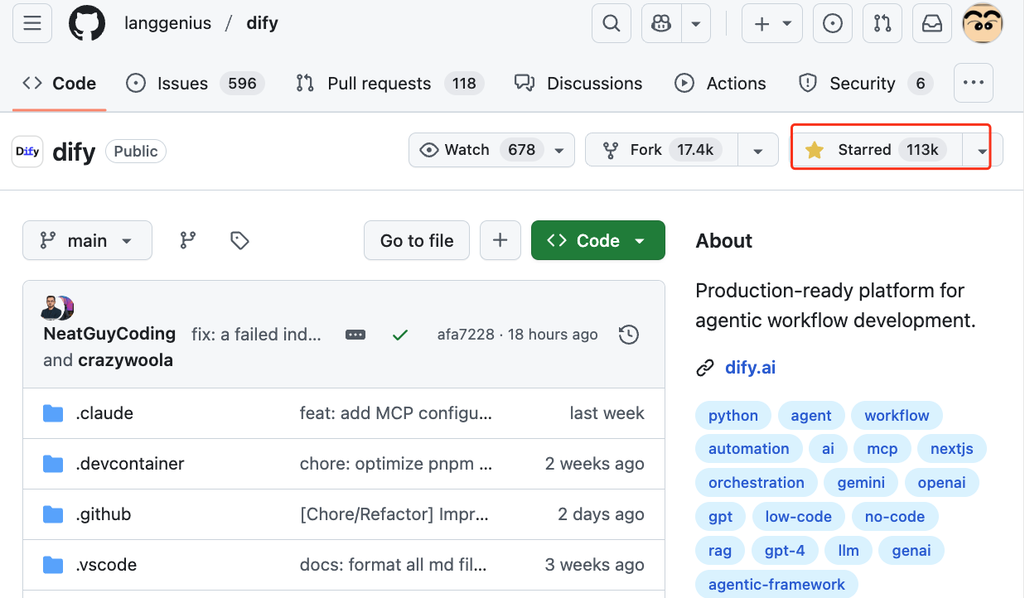Viewport: 1024px width, 598px height.
Task: Switch to the Pull requests tab
Action: (x=389, y=84)
